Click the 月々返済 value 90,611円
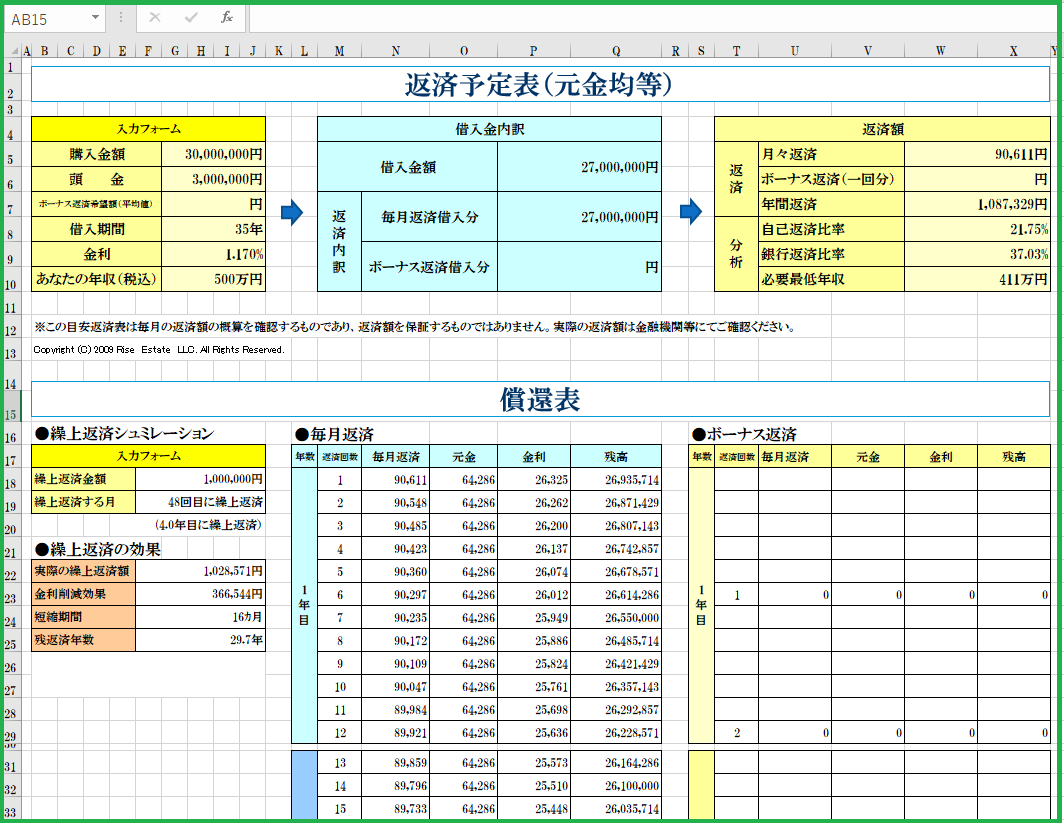Viewport: 1064px width, 823px height. click(x=978, y=154)
